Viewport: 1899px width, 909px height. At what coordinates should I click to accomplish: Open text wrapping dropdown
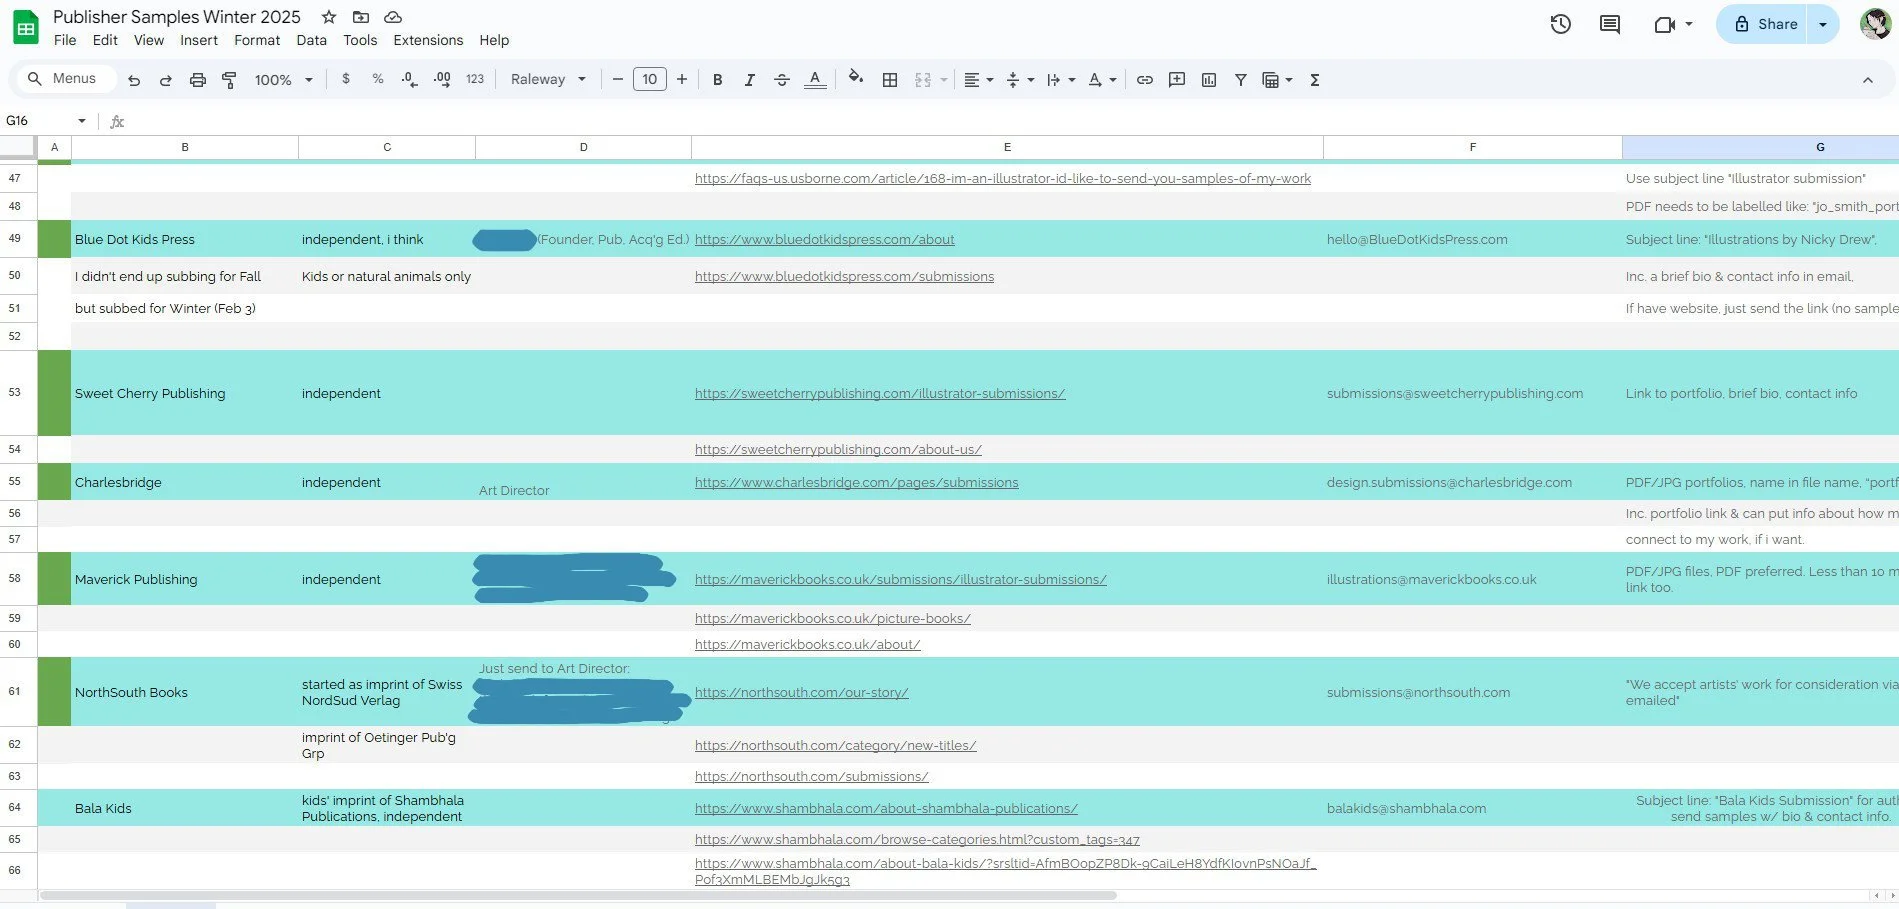(x=1061, y=80)
